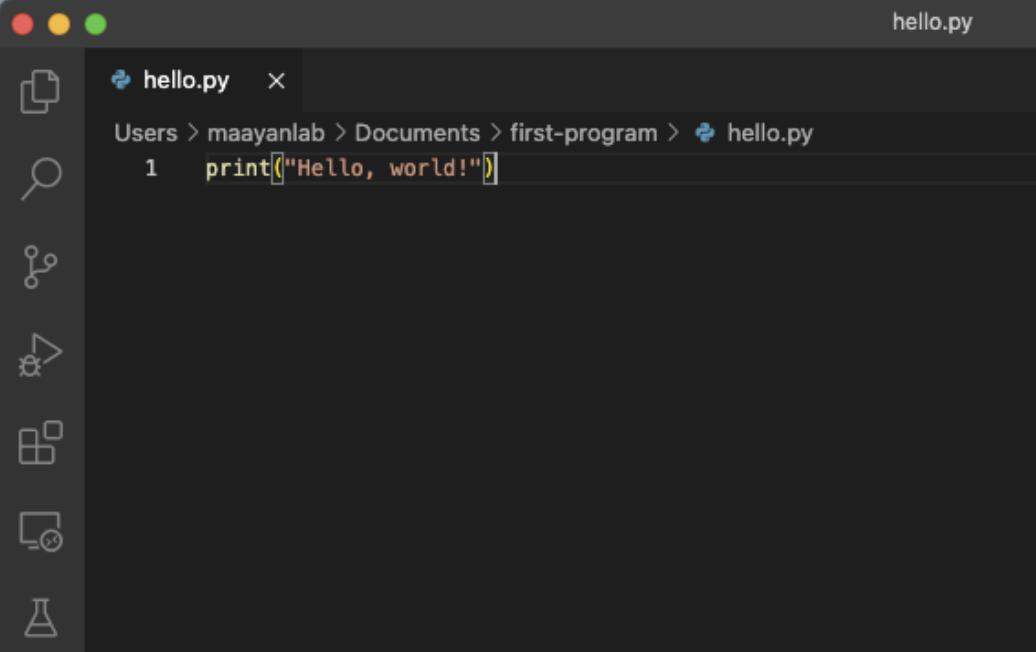
Task: Expand the Users breadcrumb segment
Action: click(145, 133)
